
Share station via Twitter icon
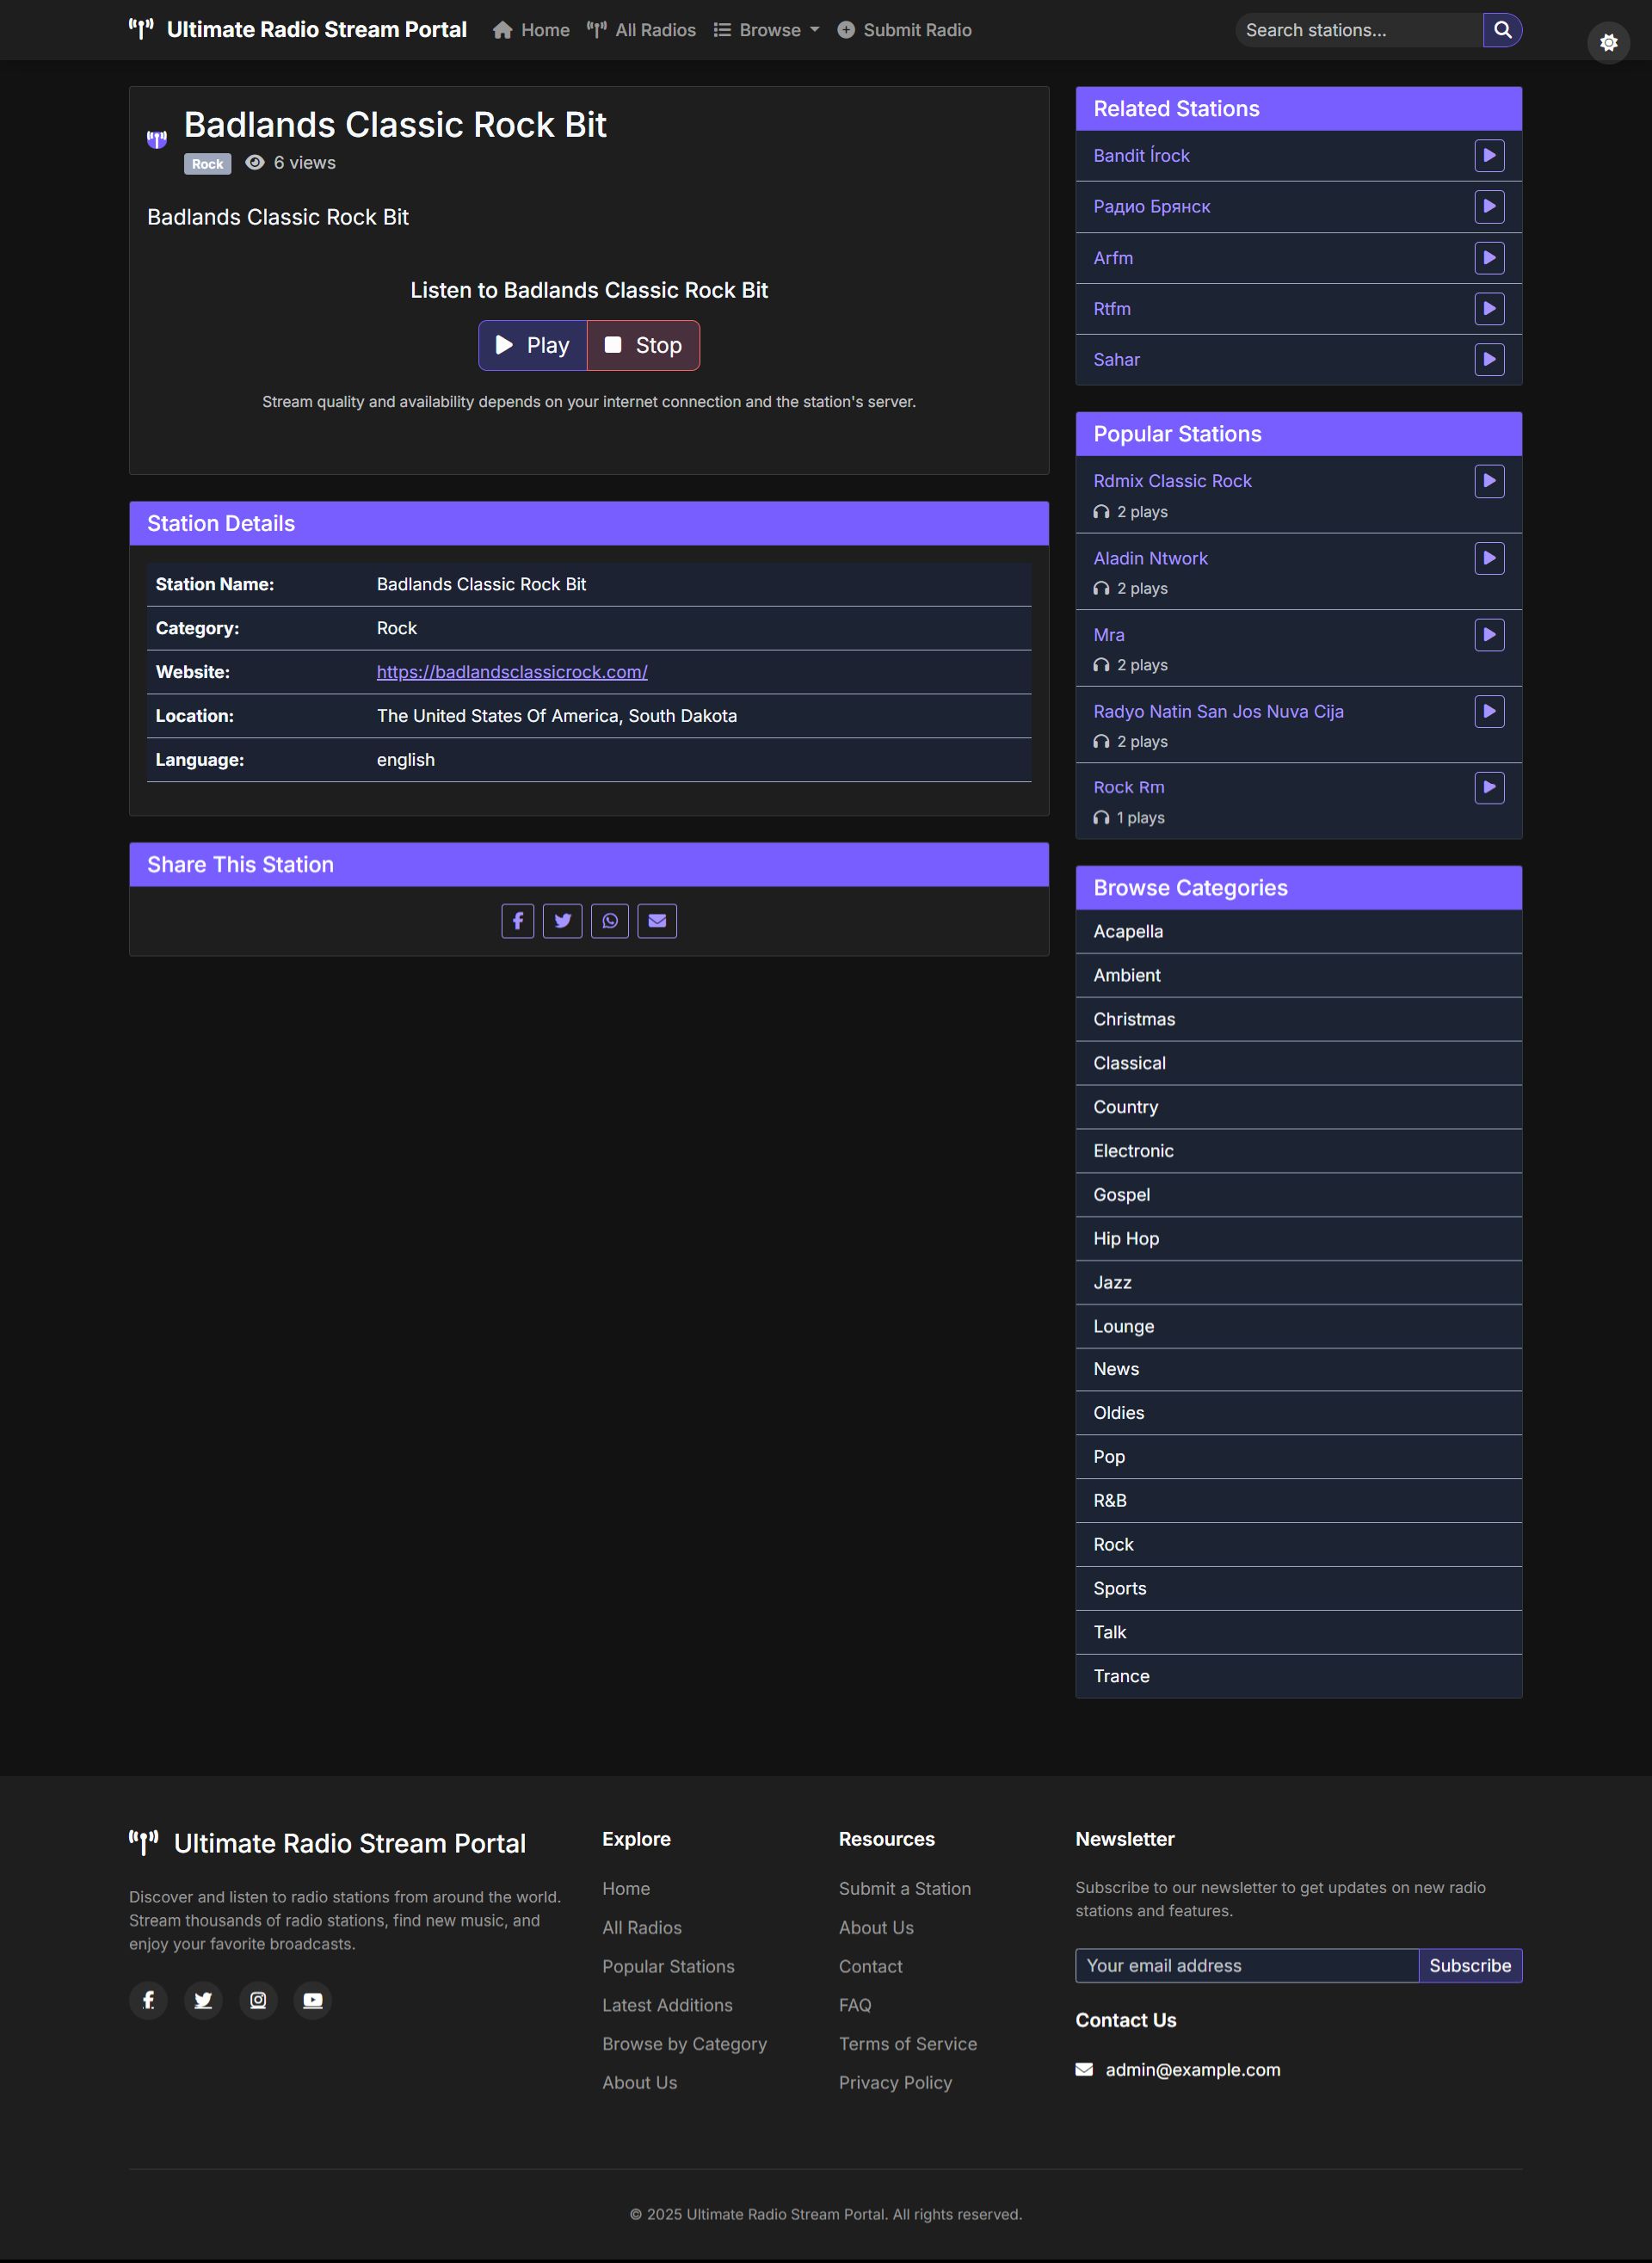tap(562, 921)
